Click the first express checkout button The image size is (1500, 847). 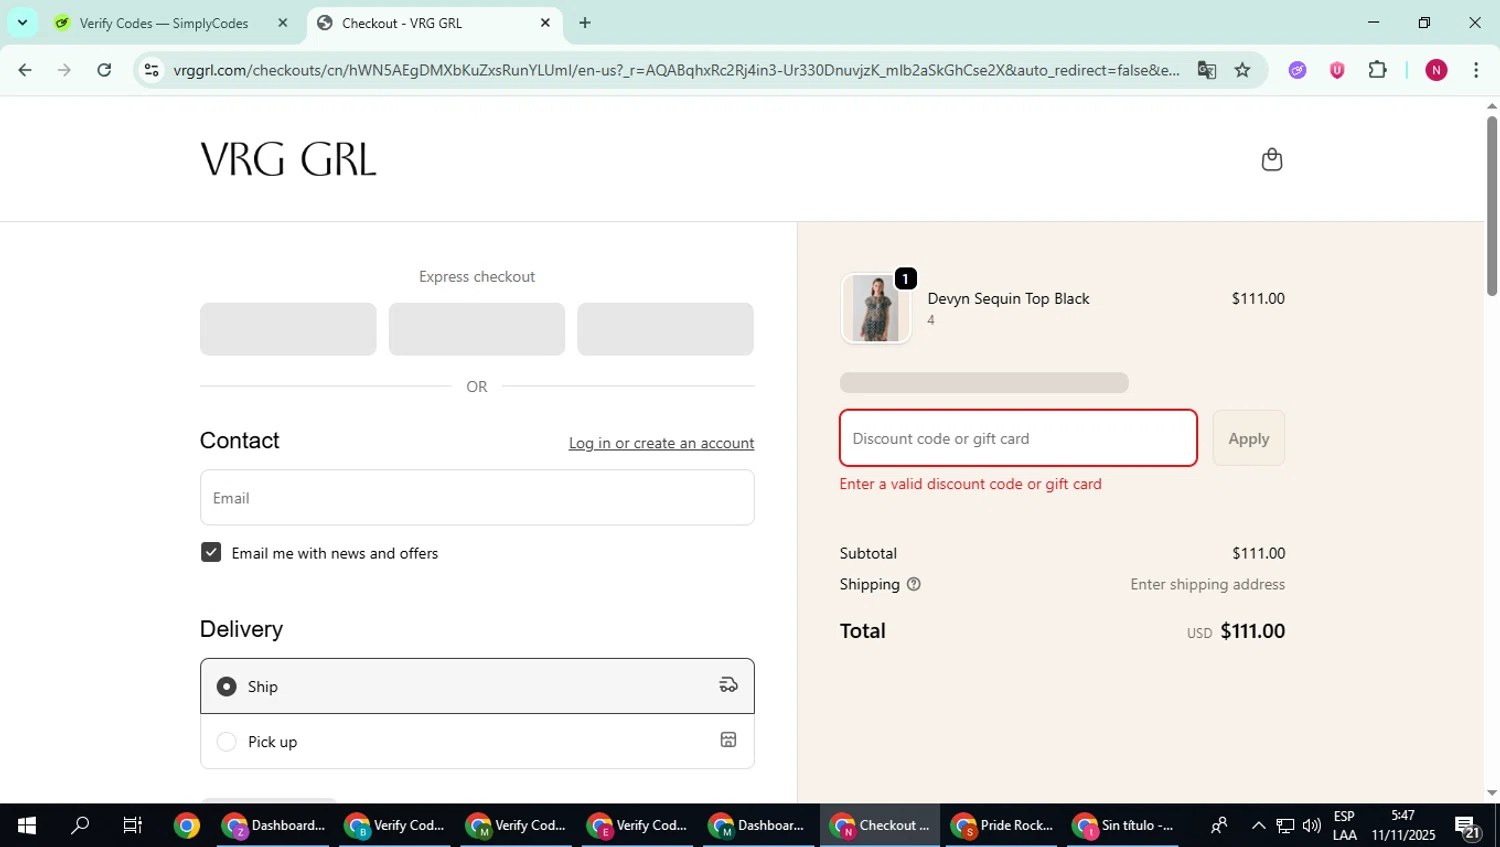(x=288, y=329)
